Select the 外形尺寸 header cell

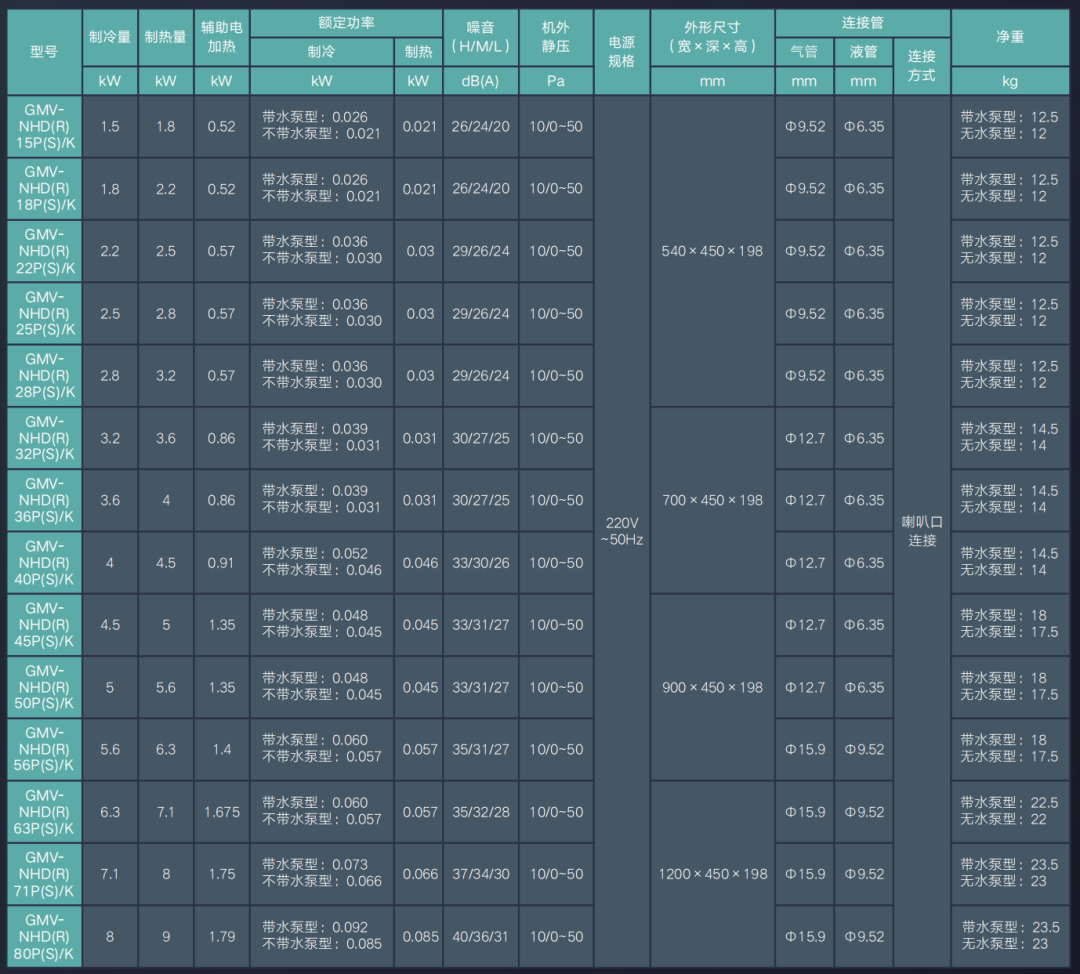click(x=712, y=38)
